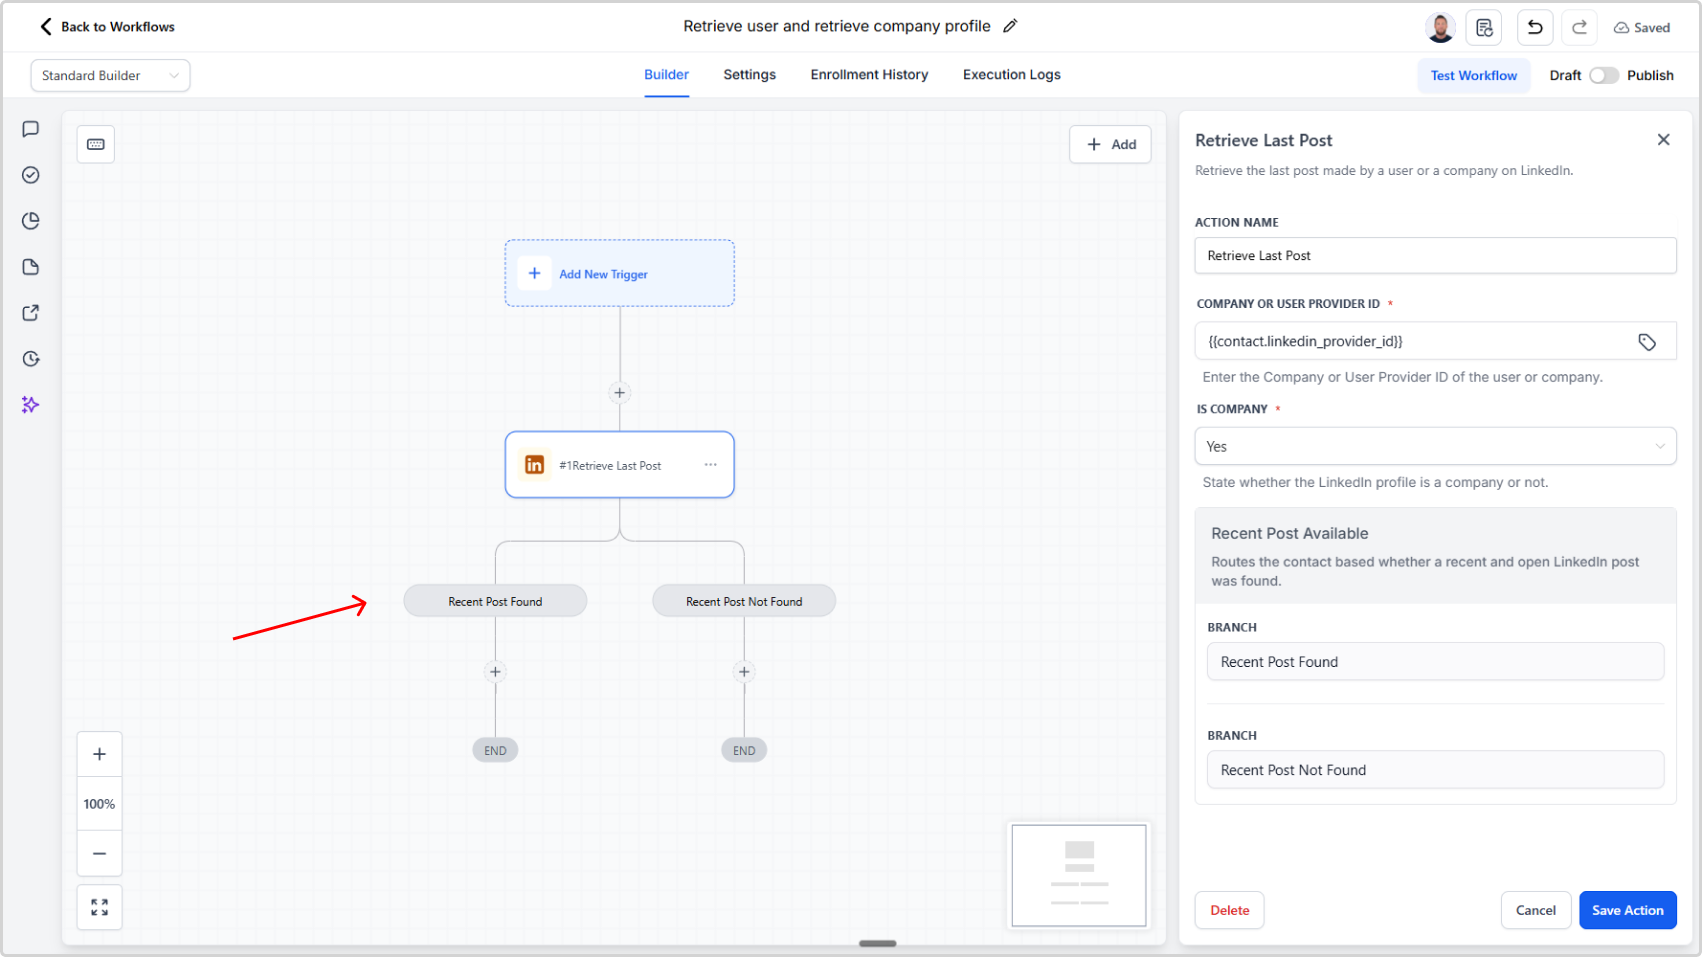1702x957 pixels.
Task: Switch to the Enrollment History tab
Action: pyautogui.click(x=868, y=74)
